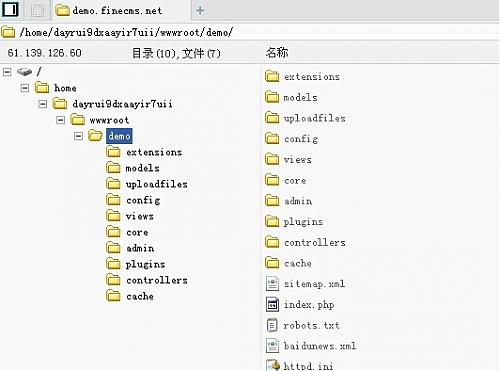Select the httpd.ini file name

click(x=309, y=366)
